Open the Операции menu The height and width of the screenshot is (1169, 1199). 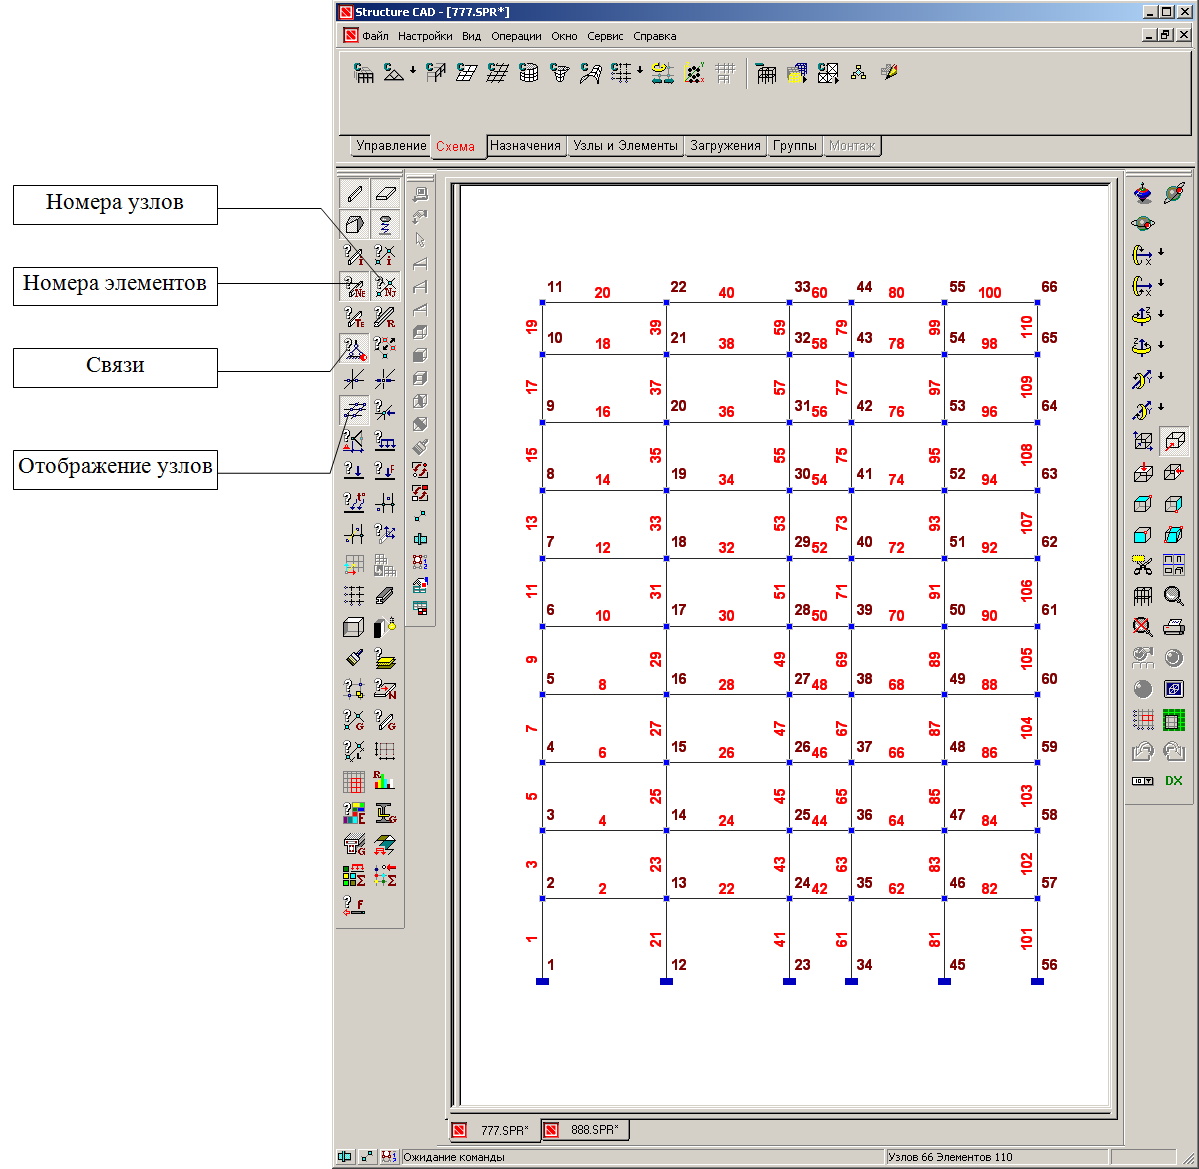coord(516,36)
